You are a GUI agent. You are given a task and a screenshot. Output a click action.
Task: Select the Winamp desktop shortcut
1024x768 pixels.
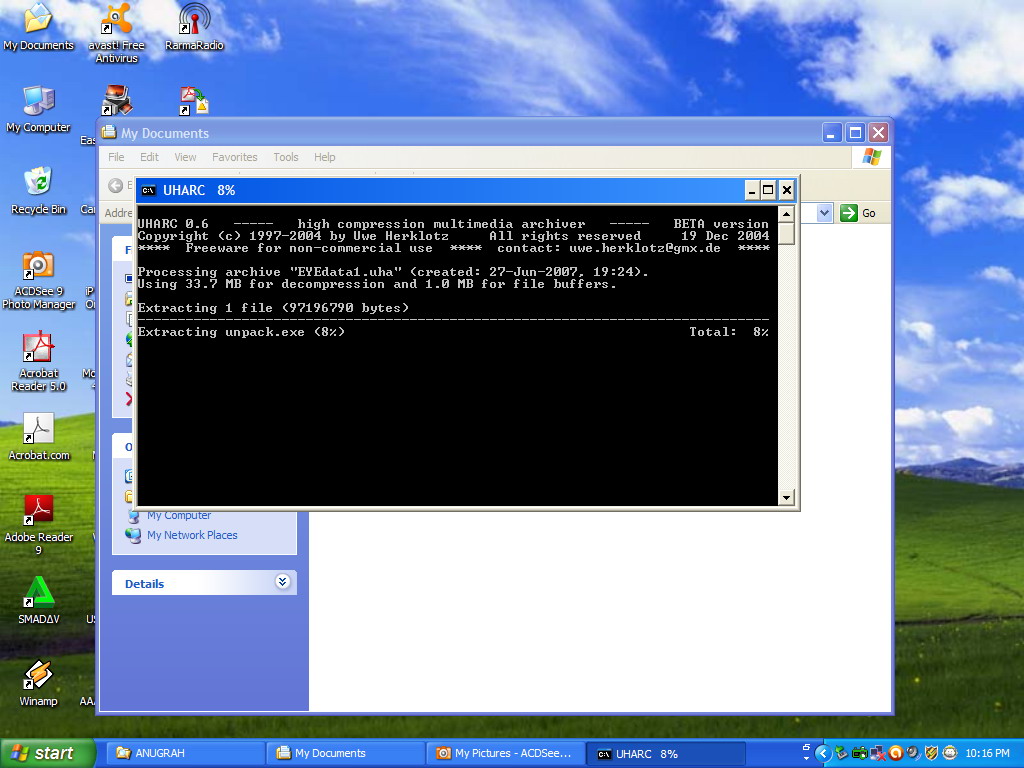click(x=38, y=682)
